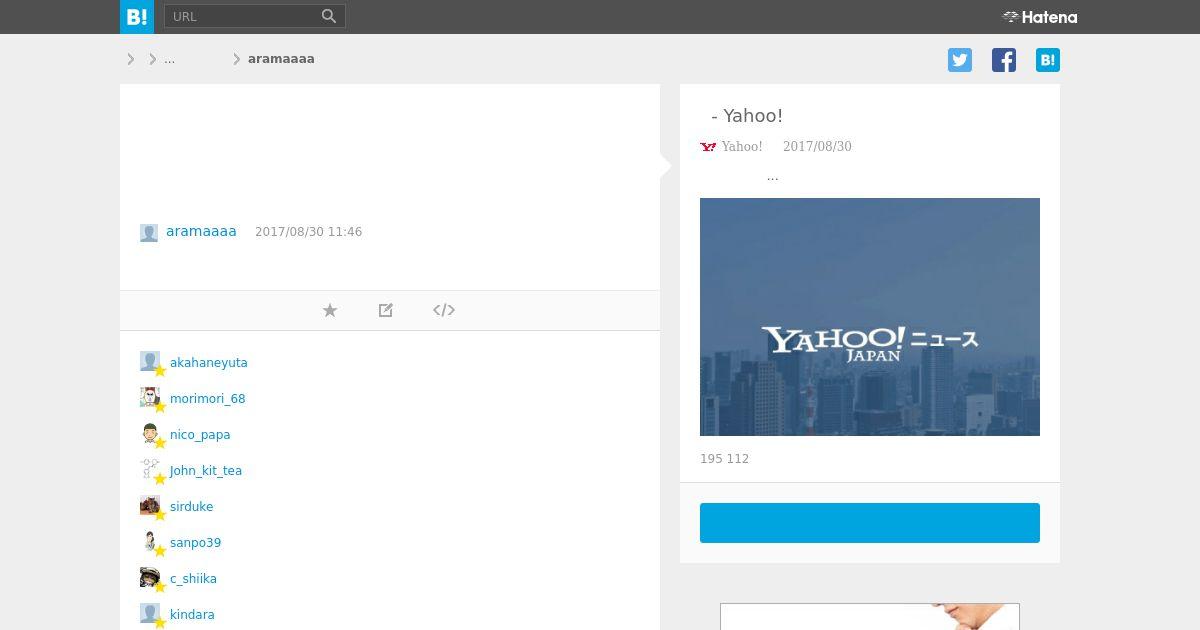Add a star to this comment
Image resolution: width=1200 pixels, height=630 pixels.
pyautogui.click(x=330, y=310)
